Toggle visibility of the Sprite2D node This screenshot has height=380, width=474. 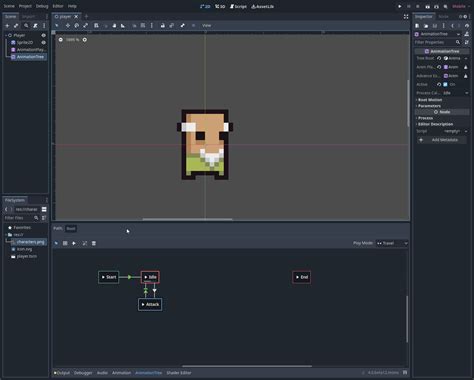coord(44,42)
